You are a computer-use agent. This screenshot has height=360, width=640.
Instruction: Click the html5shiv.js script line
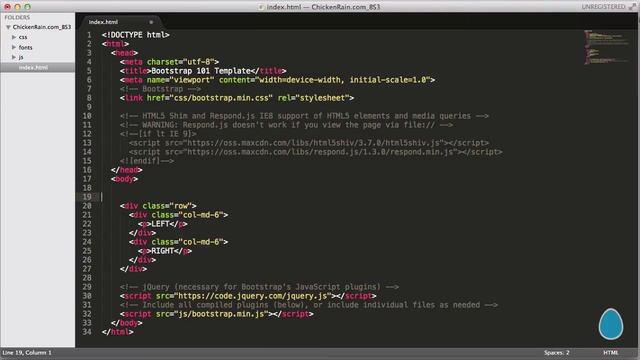tap(309, 143)
